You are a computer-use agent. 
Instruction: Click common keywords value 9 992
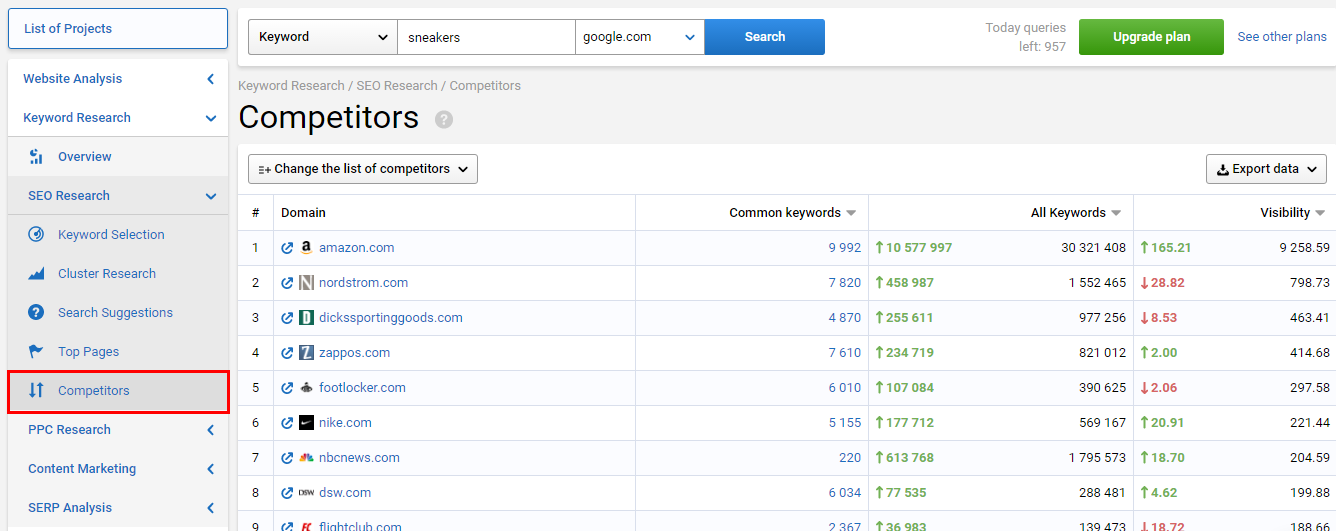point(844,248)
